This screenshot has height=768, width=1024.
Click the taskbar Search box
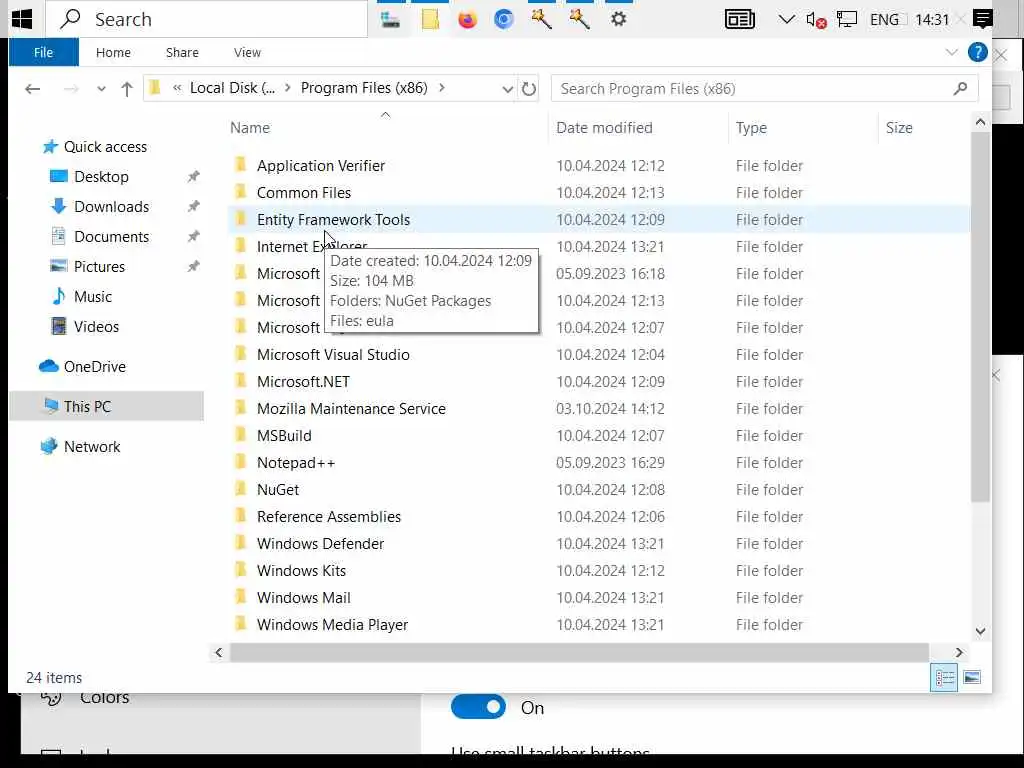tap(207, 20)
